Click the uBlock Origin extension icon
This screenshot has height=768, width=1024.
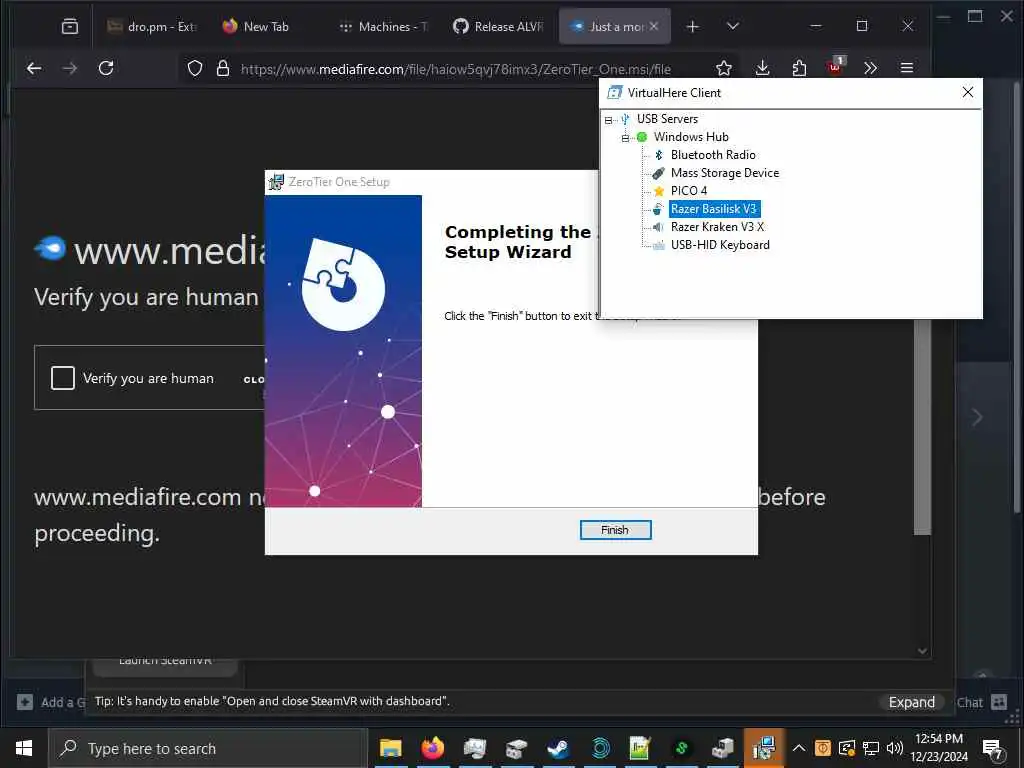click(x=835, y=67)
